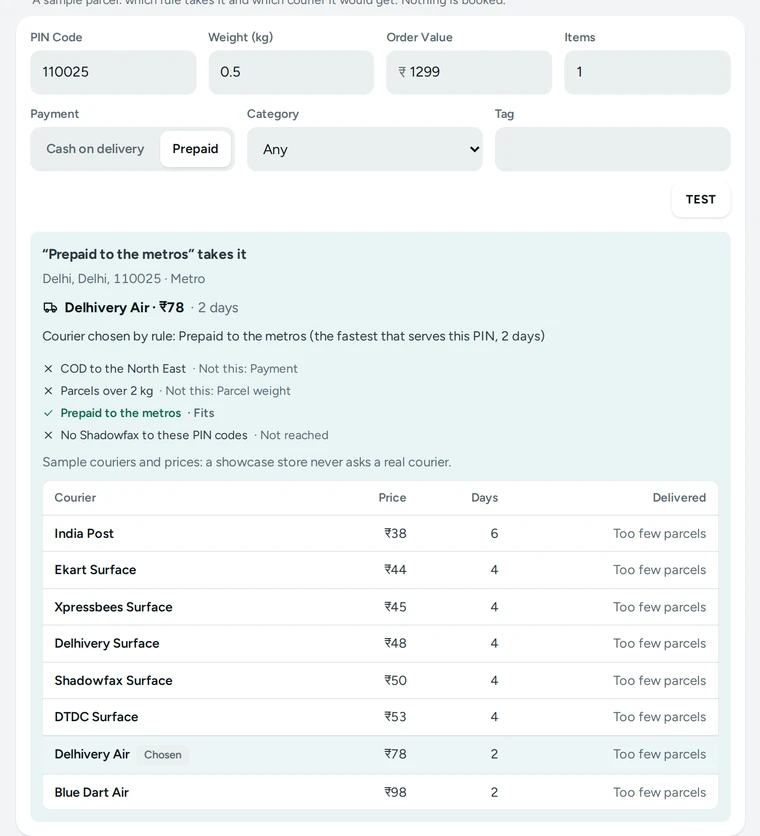
Task: Select the DTDC Surface row
Action: pos(380,717)
